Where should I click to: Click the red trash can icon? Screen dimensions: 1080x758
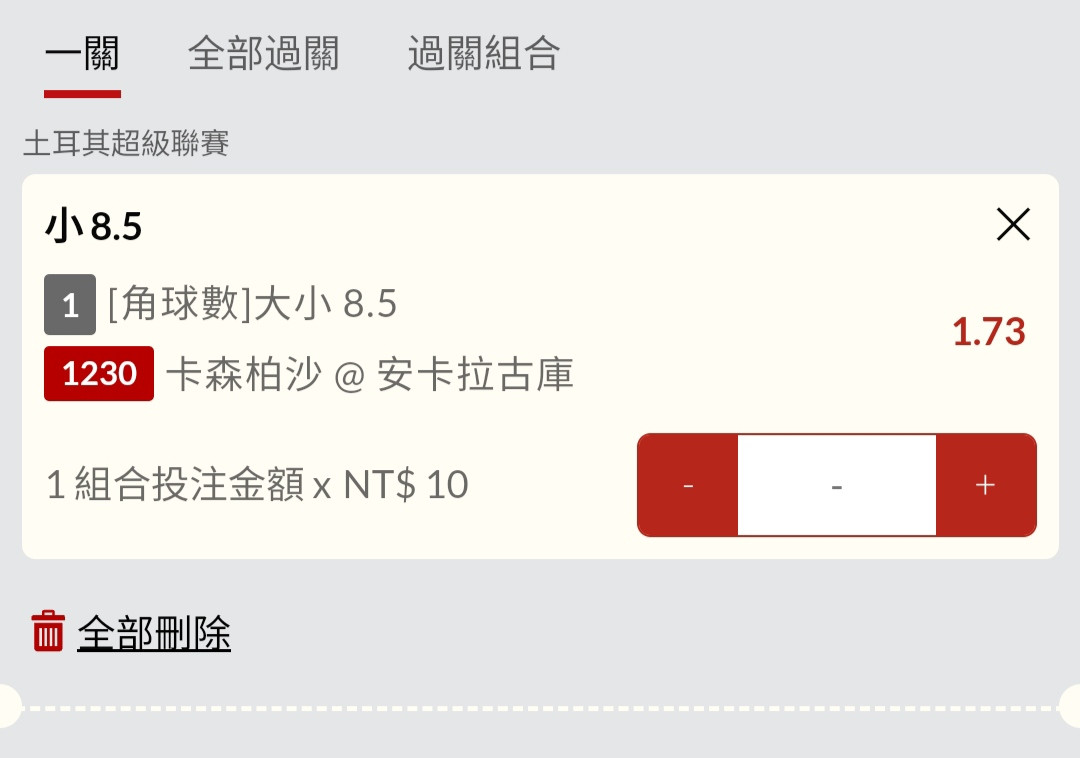(x=48, y=631)
